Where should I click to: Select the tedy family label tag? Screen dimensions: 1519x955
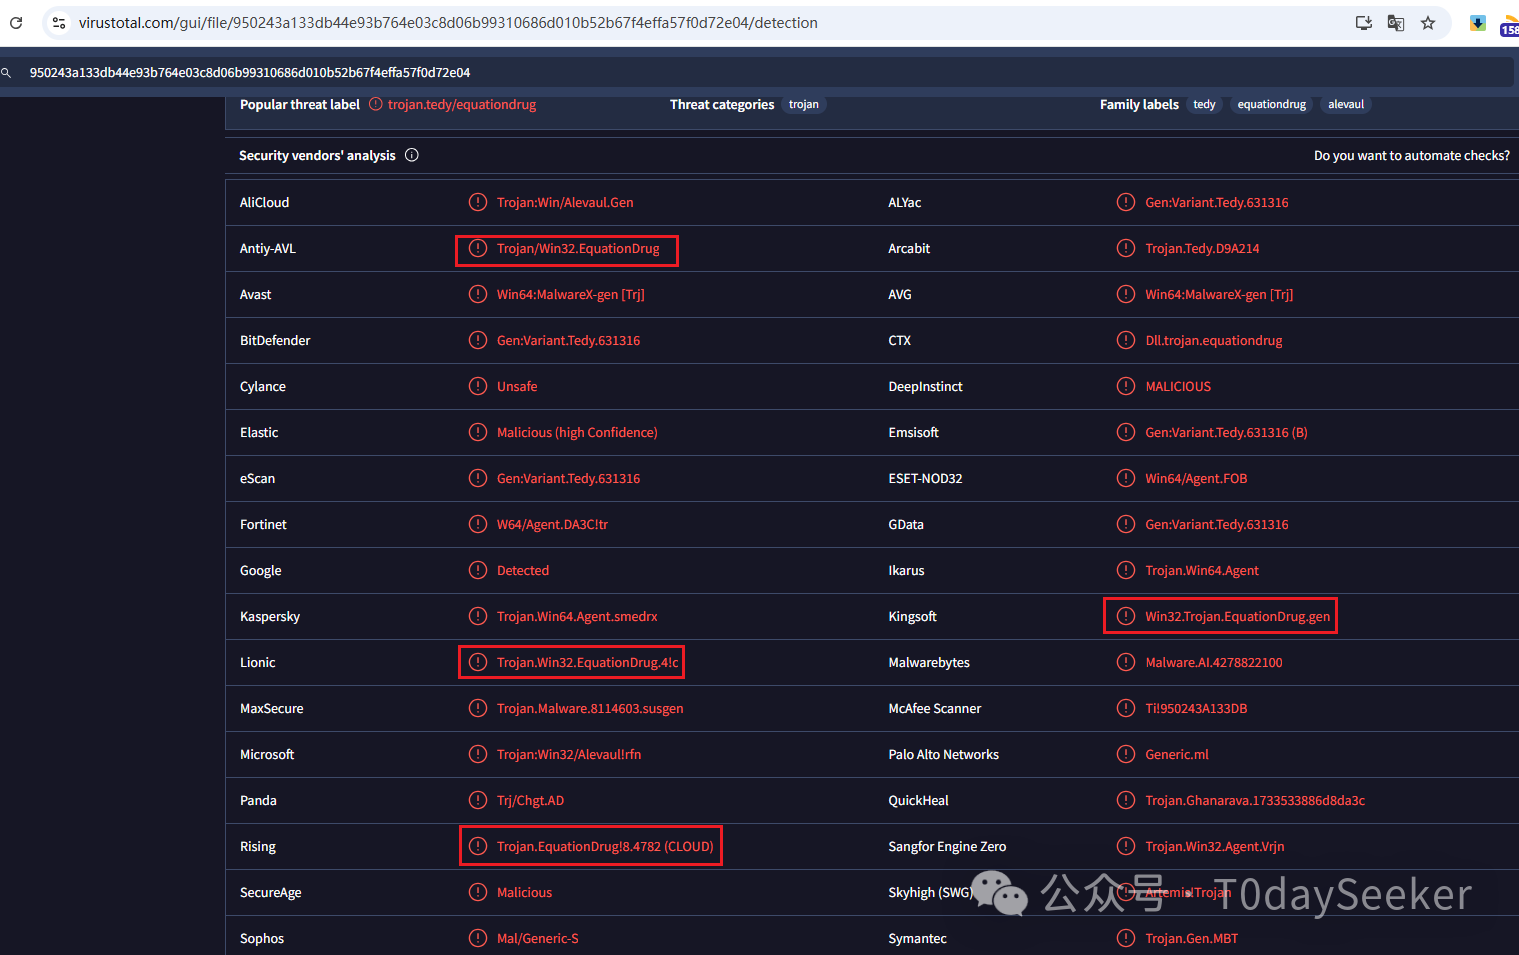(x=1205, y=104)
